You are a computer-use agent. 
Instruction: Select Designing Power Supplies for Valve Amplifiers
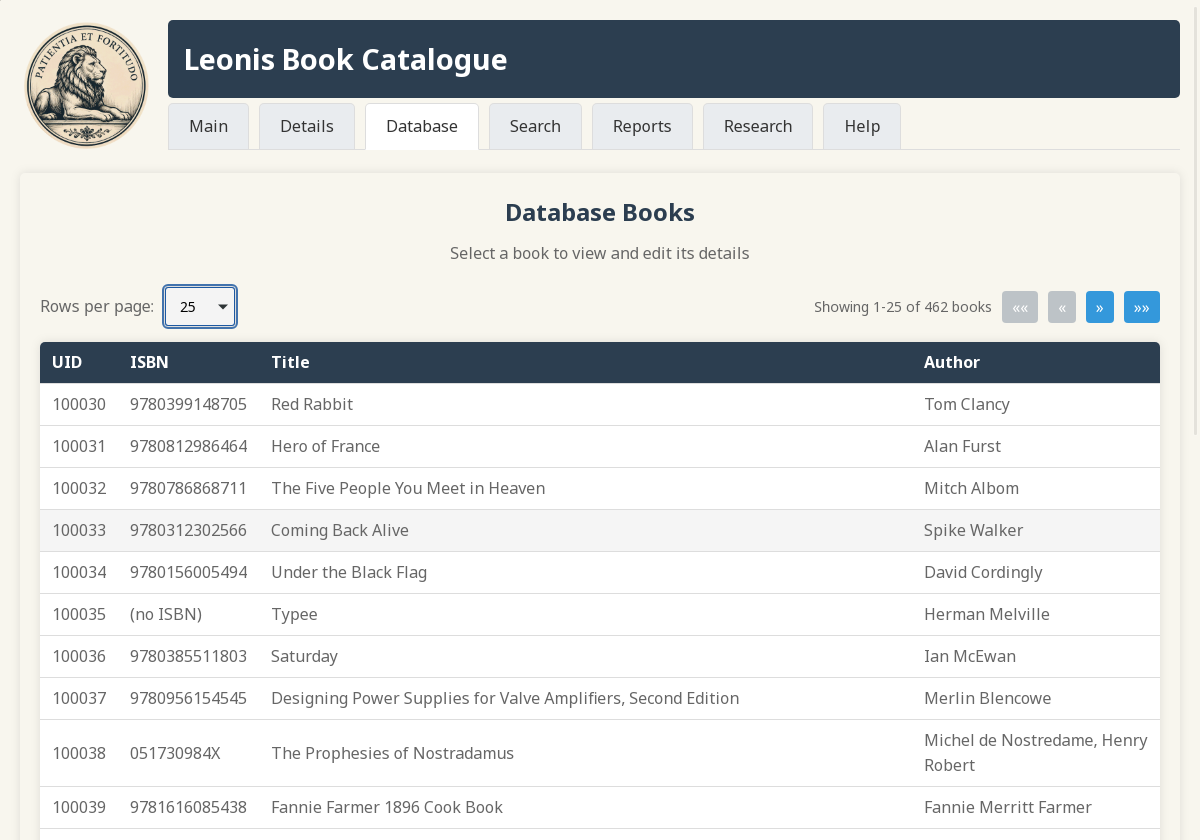click(600, 698)
